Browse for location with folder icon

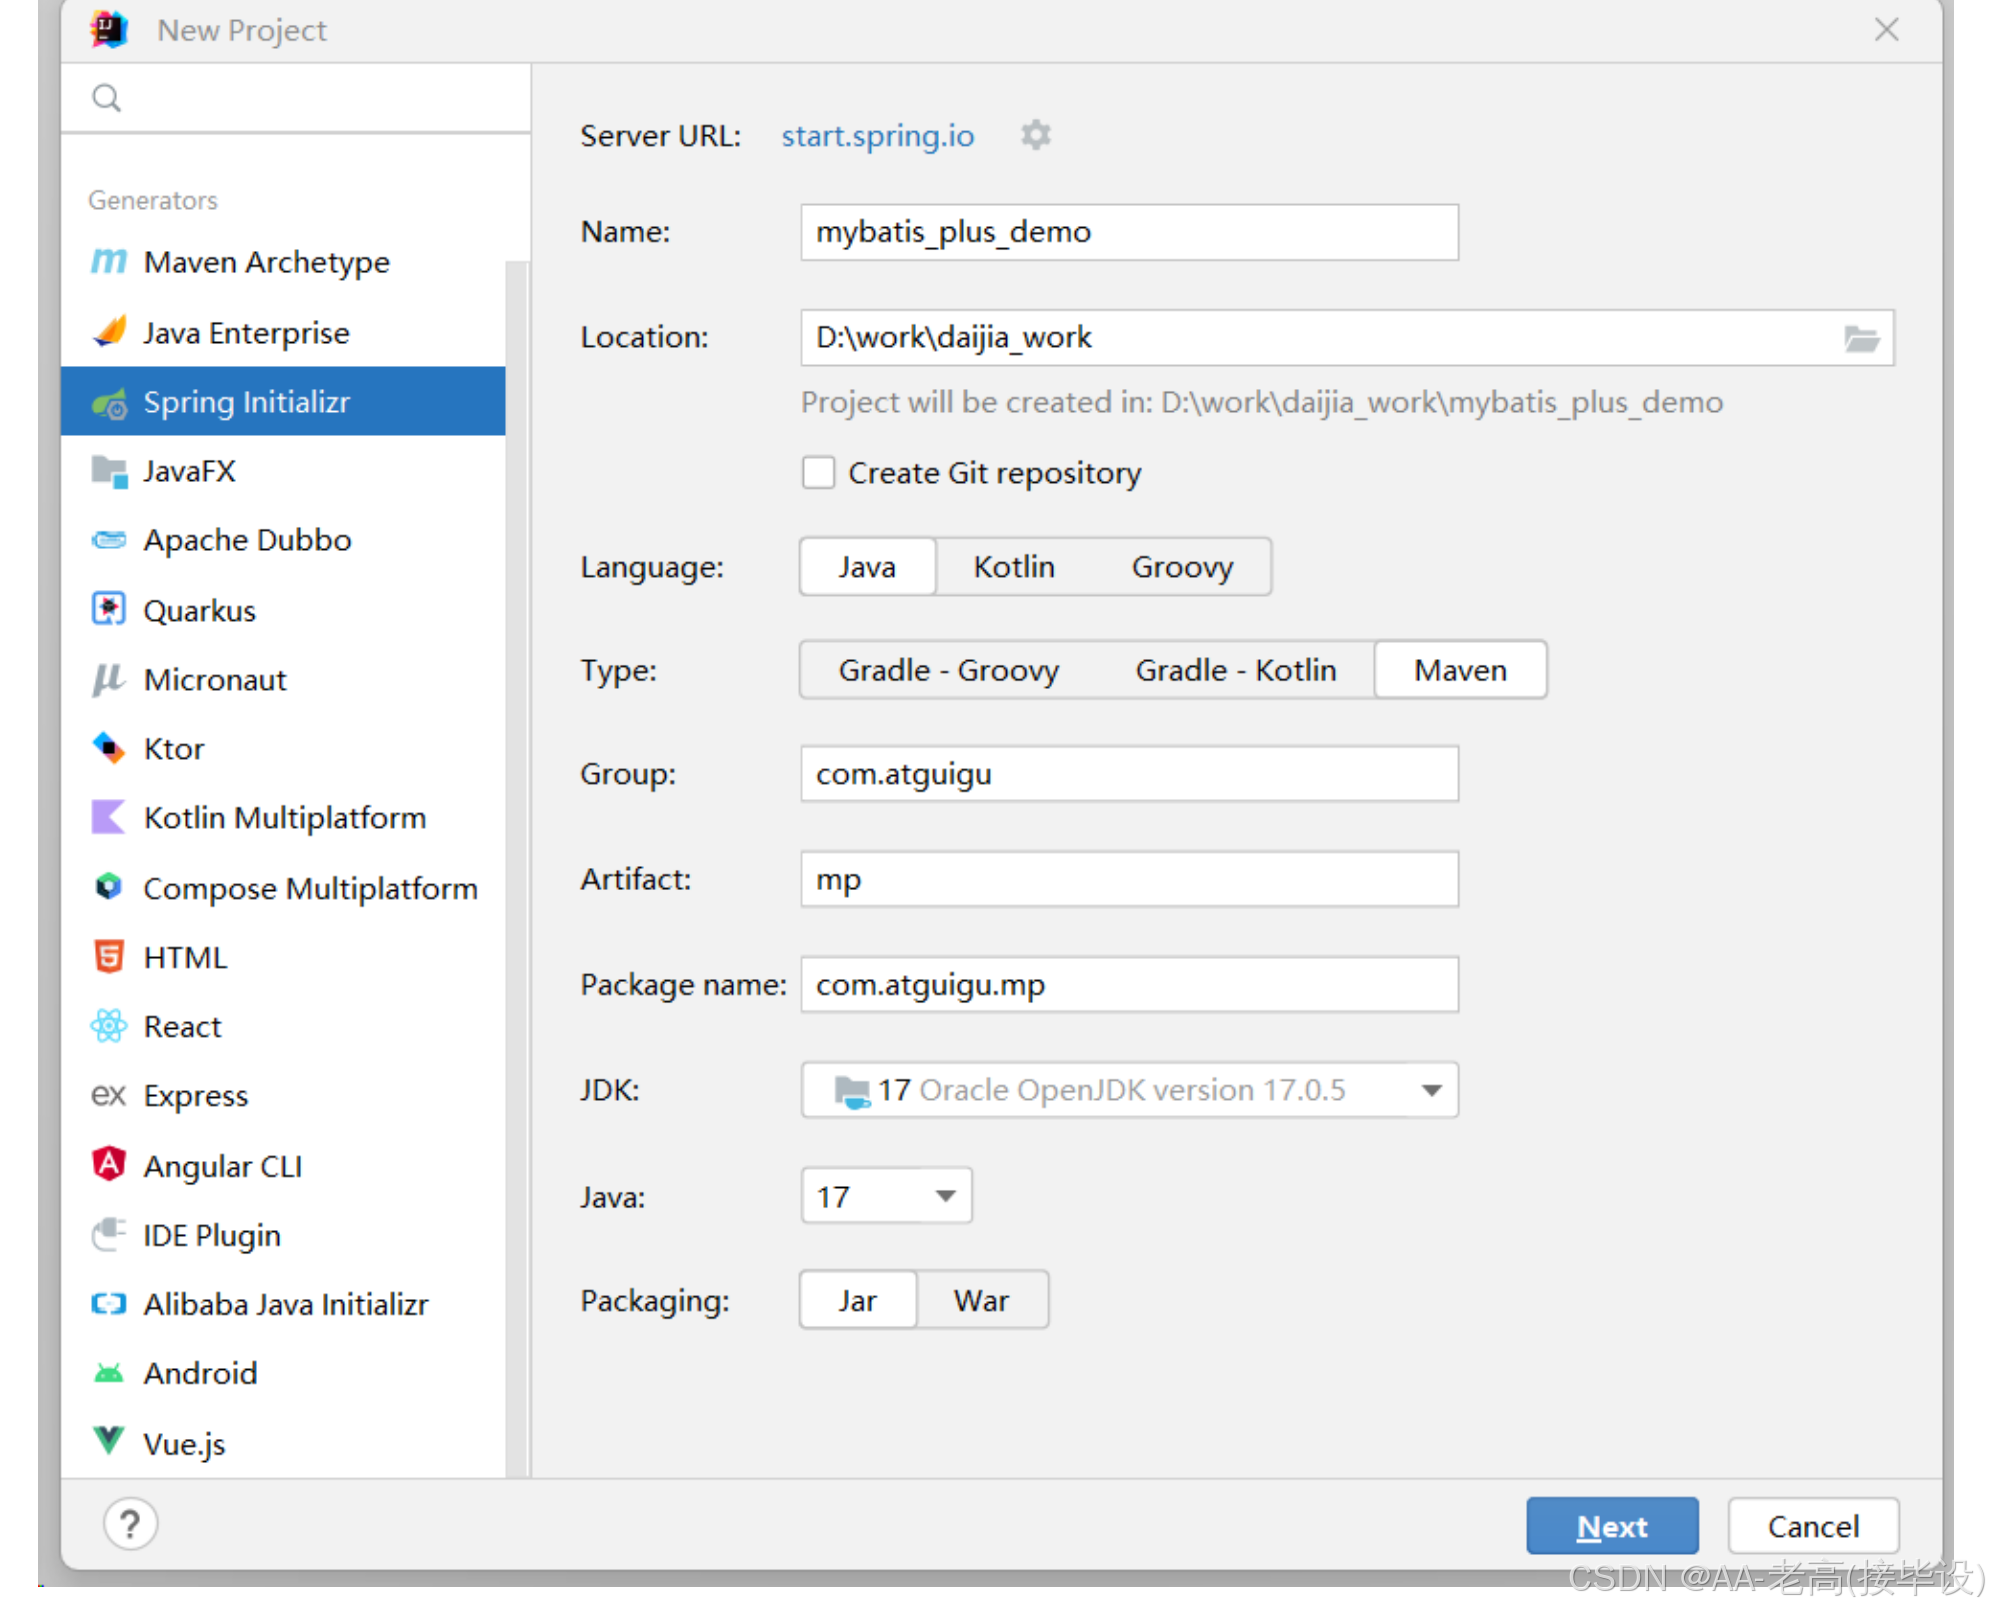point(1861,338)
